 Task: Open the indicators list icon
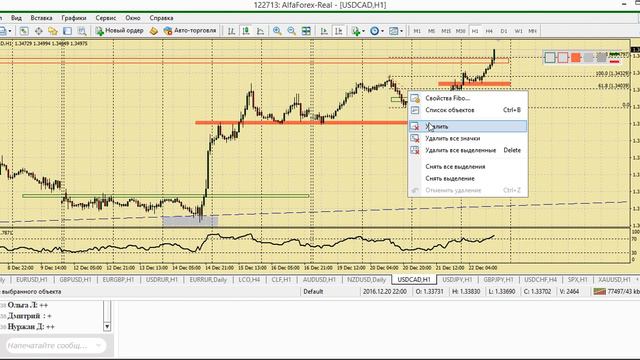point(356,31)
